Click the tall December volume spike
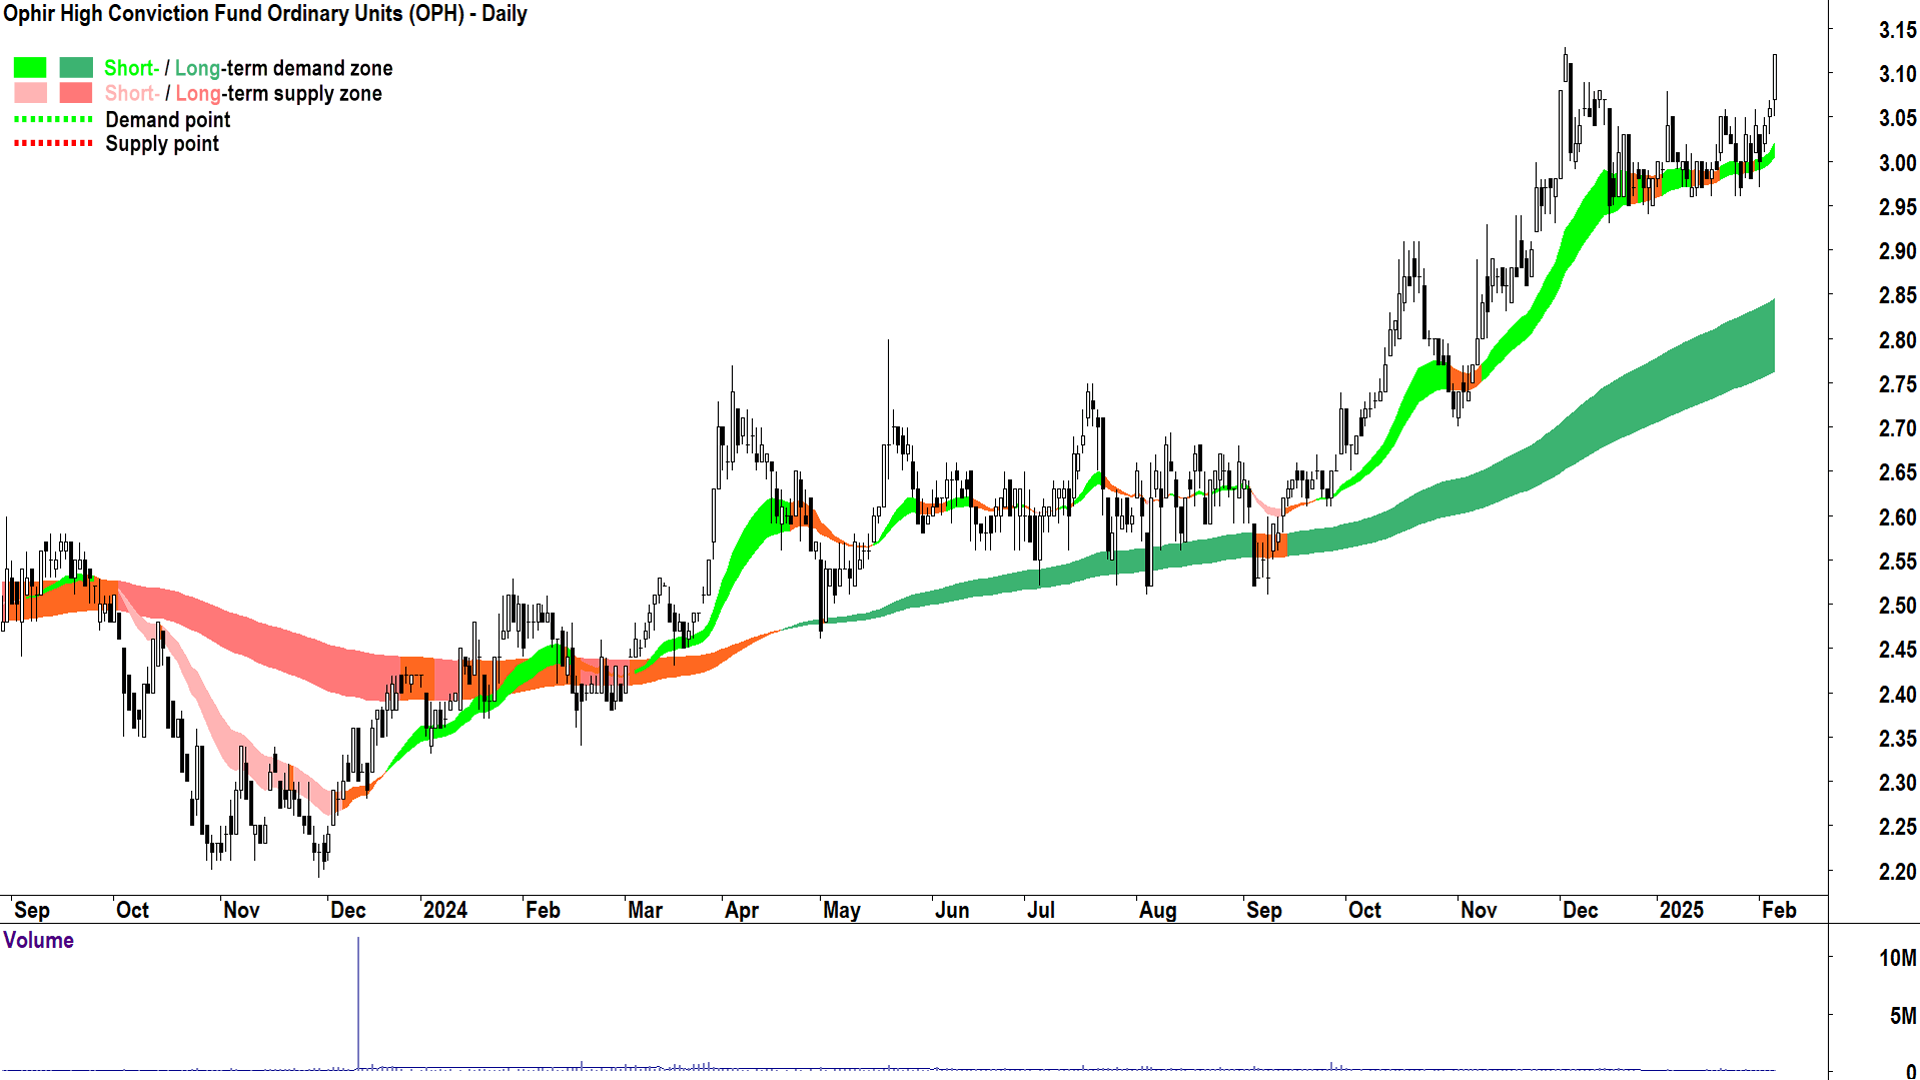 tap(358, 1000)
